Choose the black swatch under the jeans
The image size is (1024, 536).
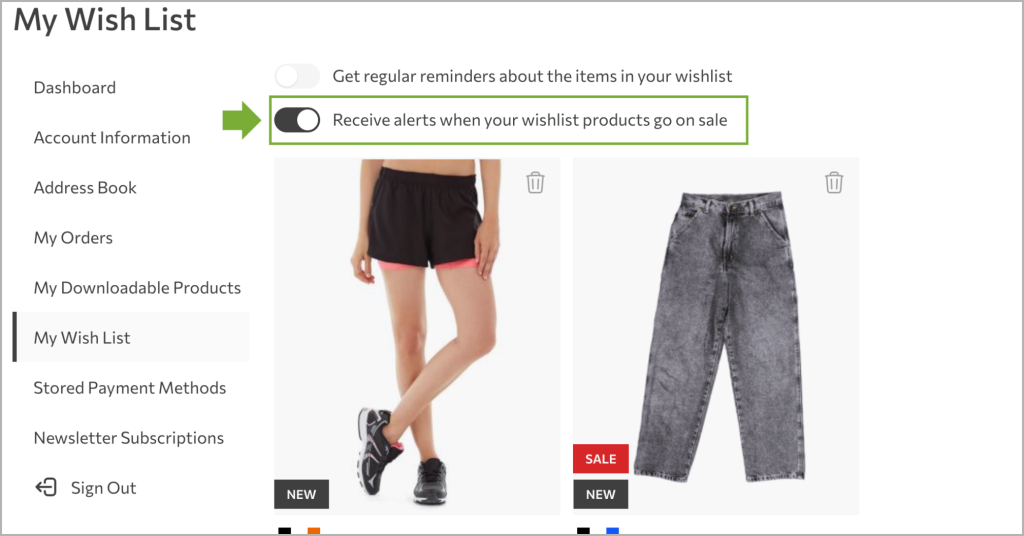583,531
